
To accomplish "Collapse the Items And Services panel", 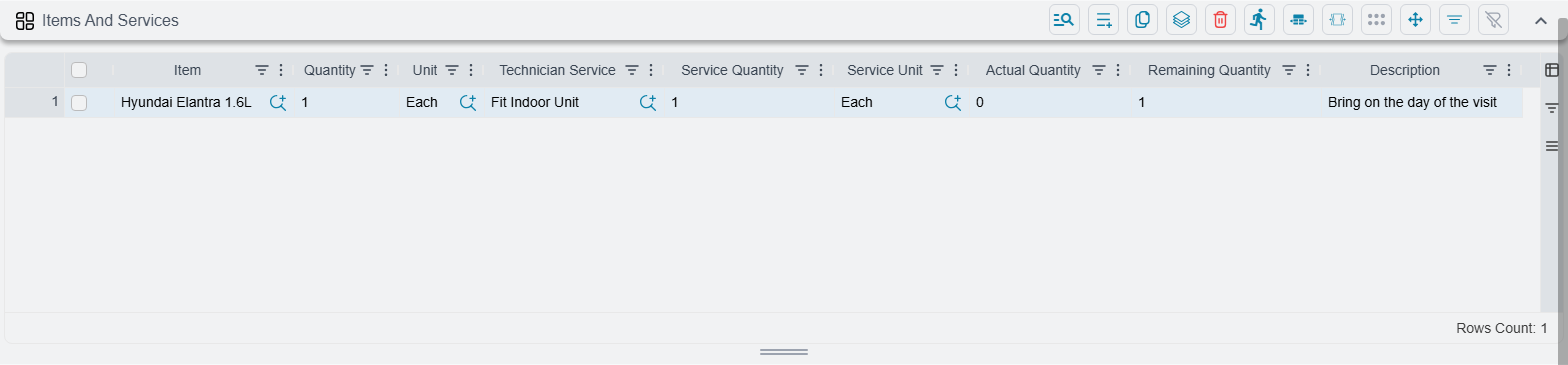I will [x=1541, y=20].
